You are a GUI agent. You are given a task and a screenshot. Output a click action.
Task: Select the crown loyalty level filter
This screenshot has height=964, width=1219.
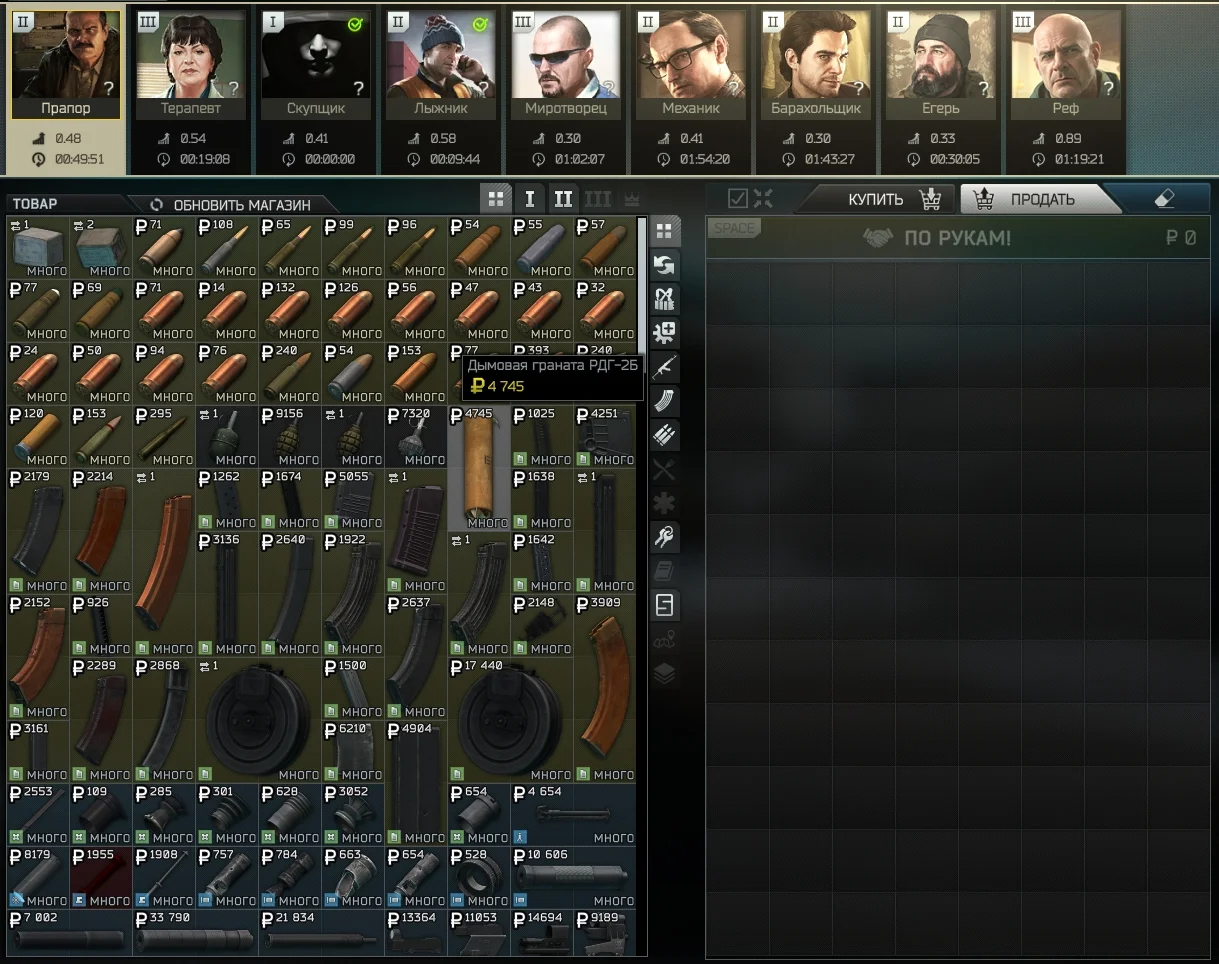pos(631,198)
